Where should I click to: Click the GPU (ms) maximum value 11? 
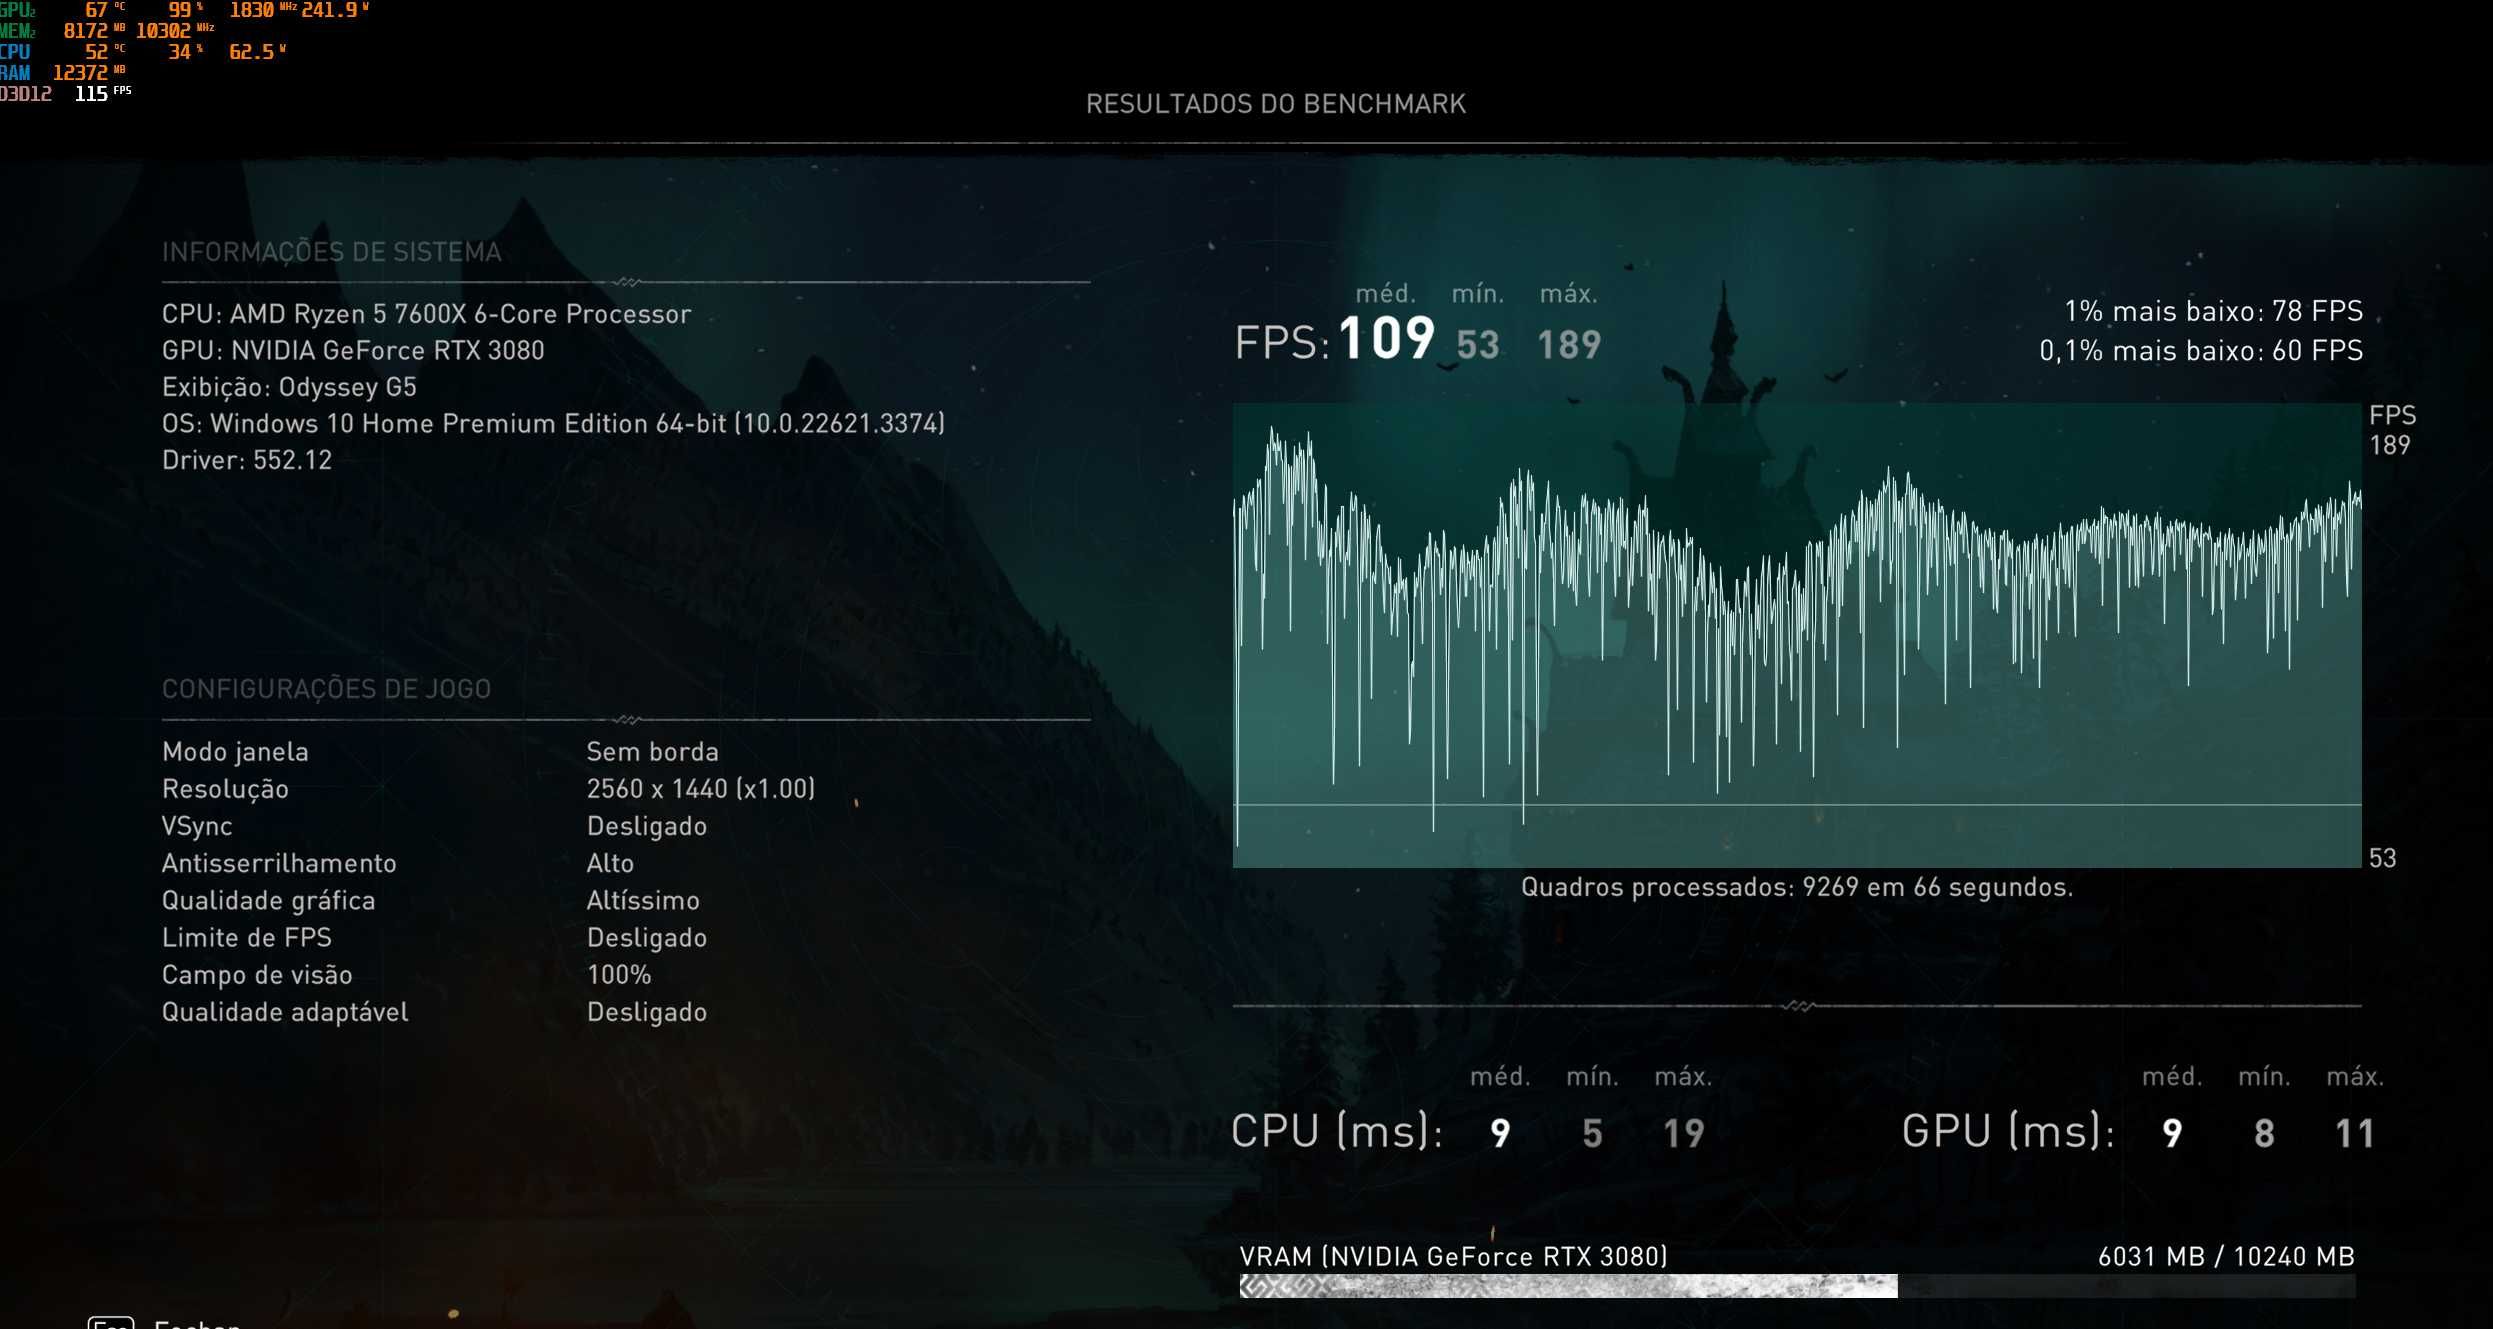(x=2355, y=1134)
